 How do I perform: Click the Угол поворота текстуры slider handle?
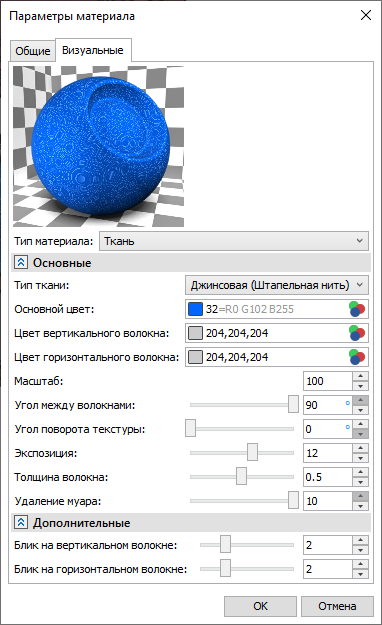click(191, 428)
